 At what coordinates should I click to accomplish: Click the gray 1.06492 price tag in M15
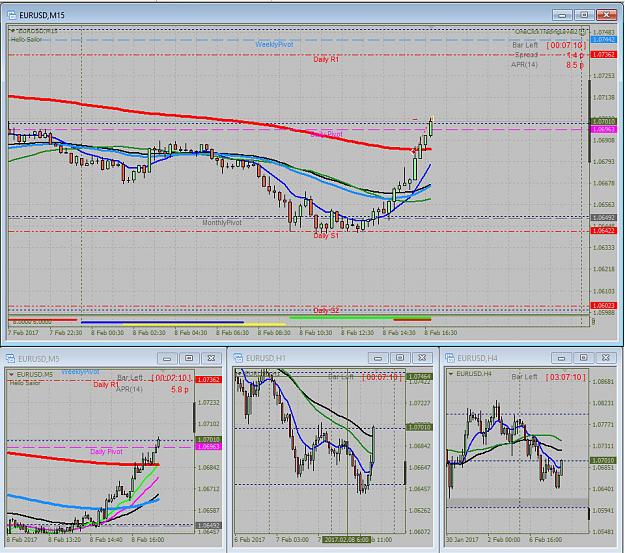pos(604,218)
